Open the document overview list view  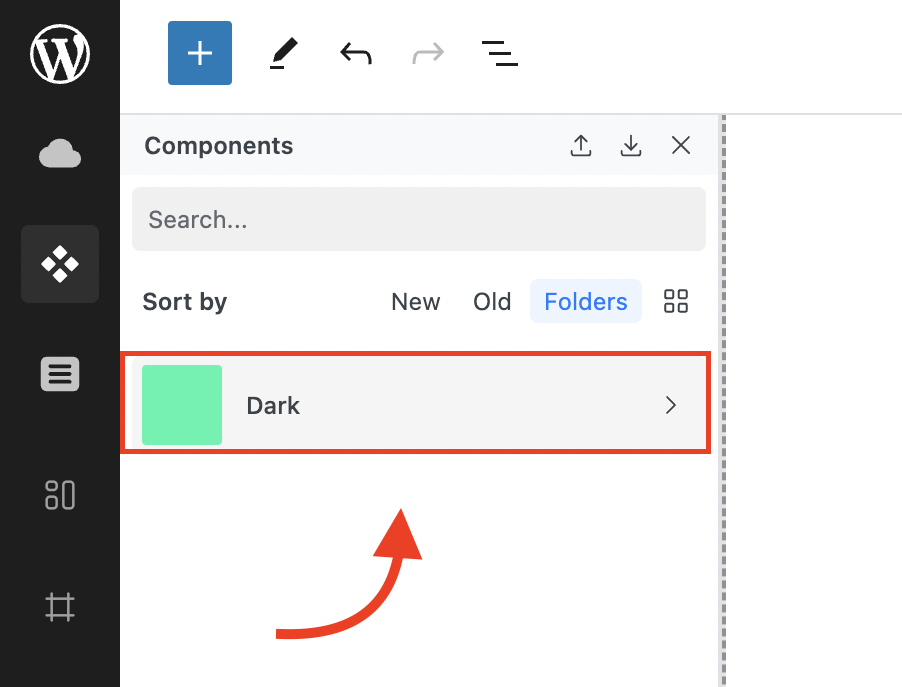tap(500, 53)
